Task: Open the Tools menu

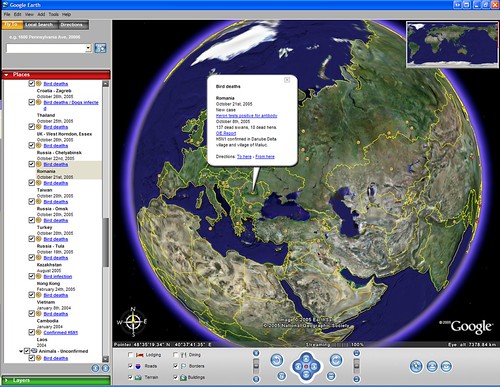Action: [53, 14]
